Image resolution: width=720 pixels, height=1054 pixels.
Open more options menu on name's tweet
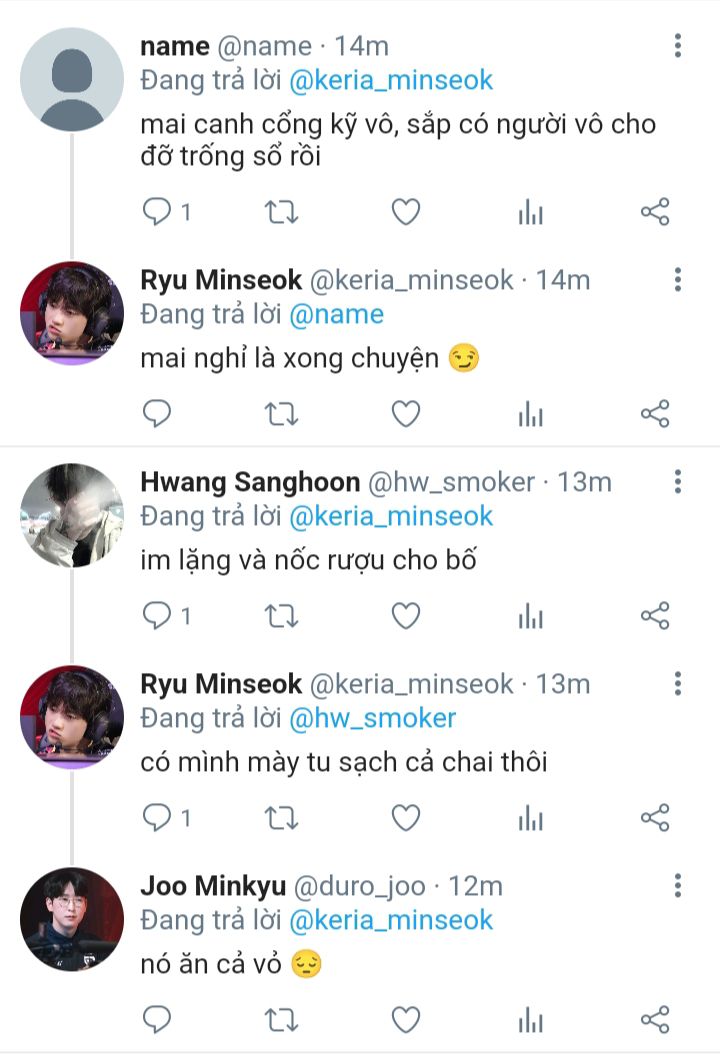(678, 46)
